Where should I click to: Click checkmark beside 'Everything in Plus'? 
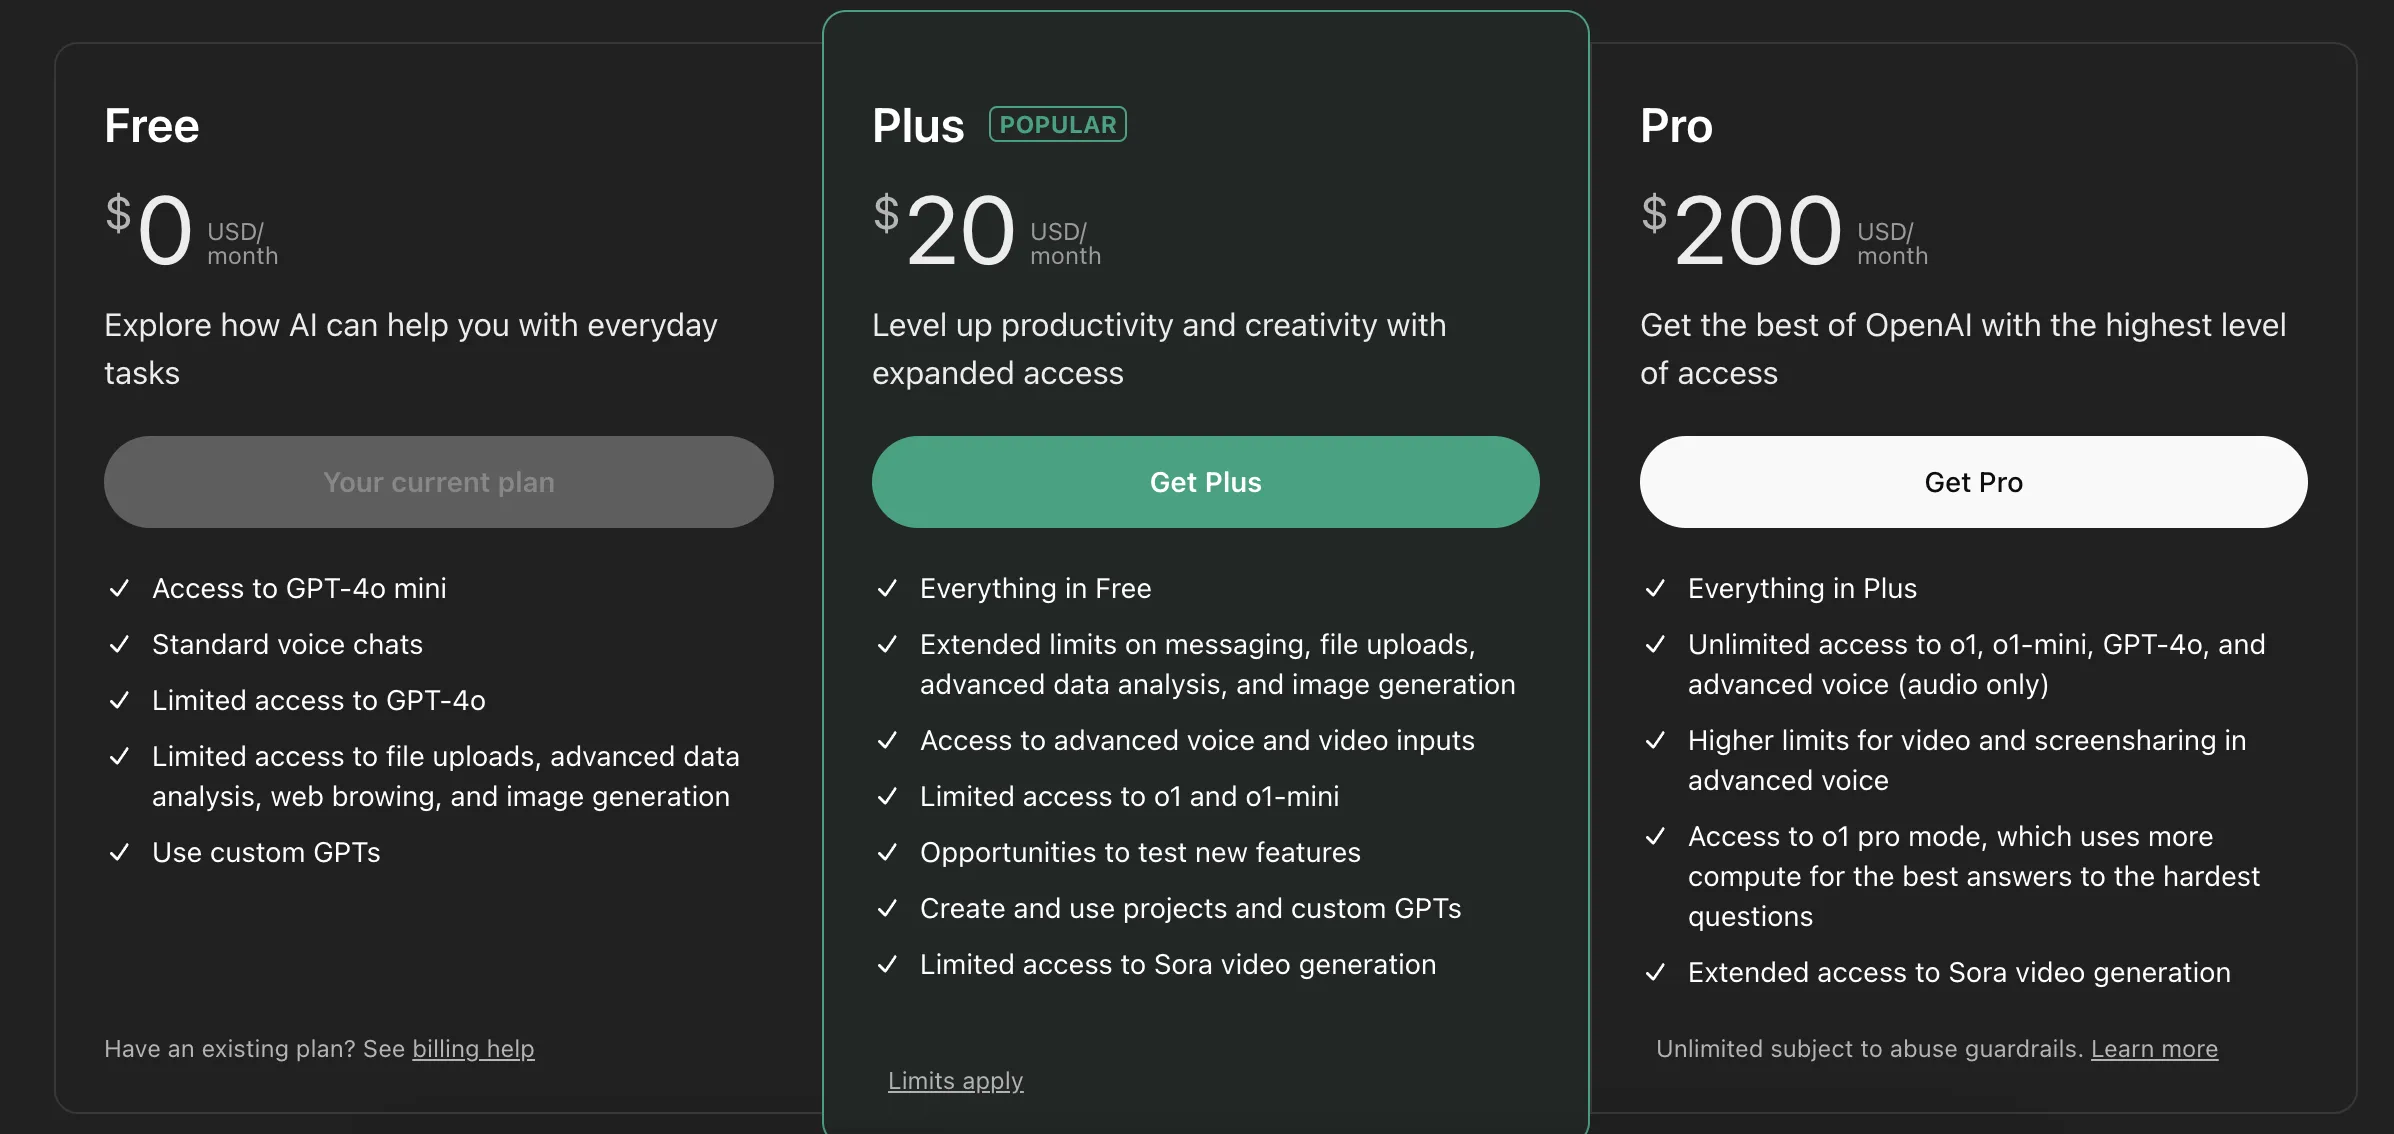[1655, 588]
